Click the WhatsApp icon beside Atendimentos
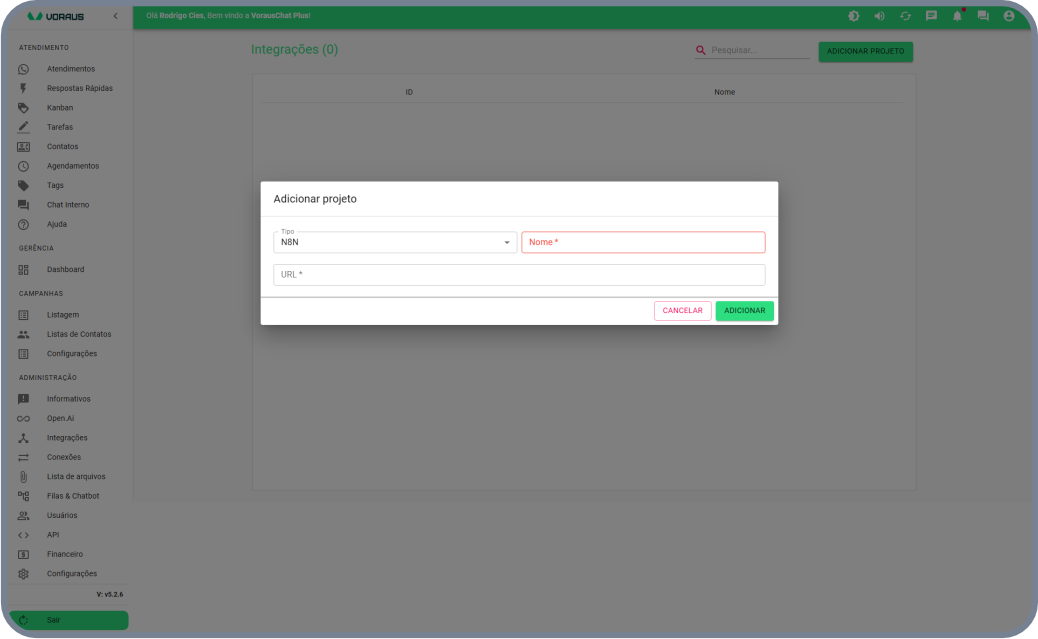 click(x=23, y=69)
